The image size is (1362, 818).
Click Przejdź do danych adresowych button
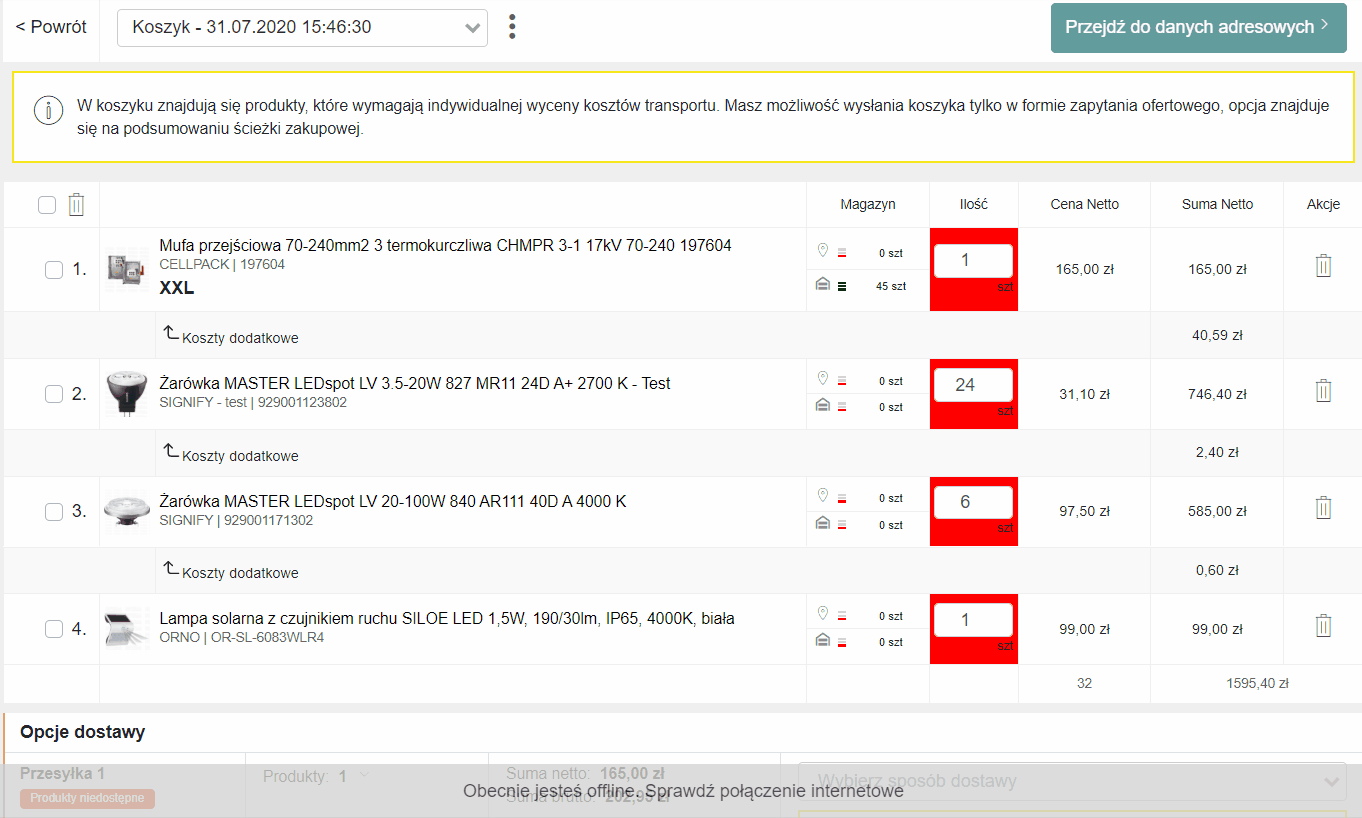1198,28
